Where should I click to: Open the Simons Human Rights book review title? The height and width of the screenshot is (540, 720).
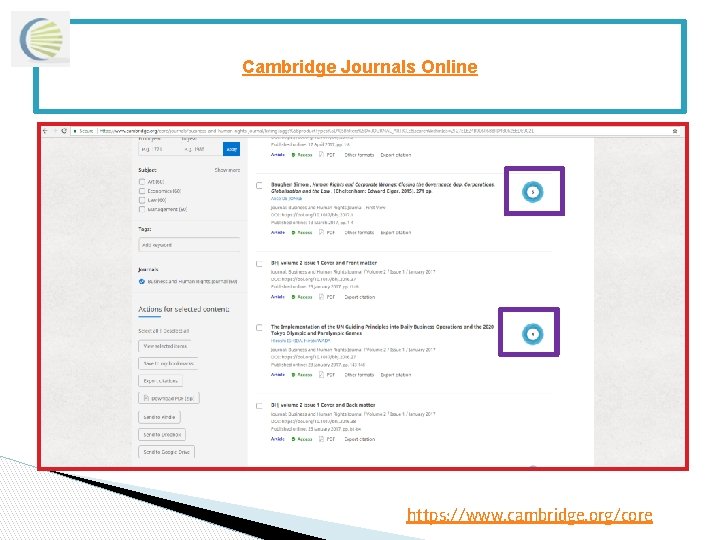pos(382,188)
